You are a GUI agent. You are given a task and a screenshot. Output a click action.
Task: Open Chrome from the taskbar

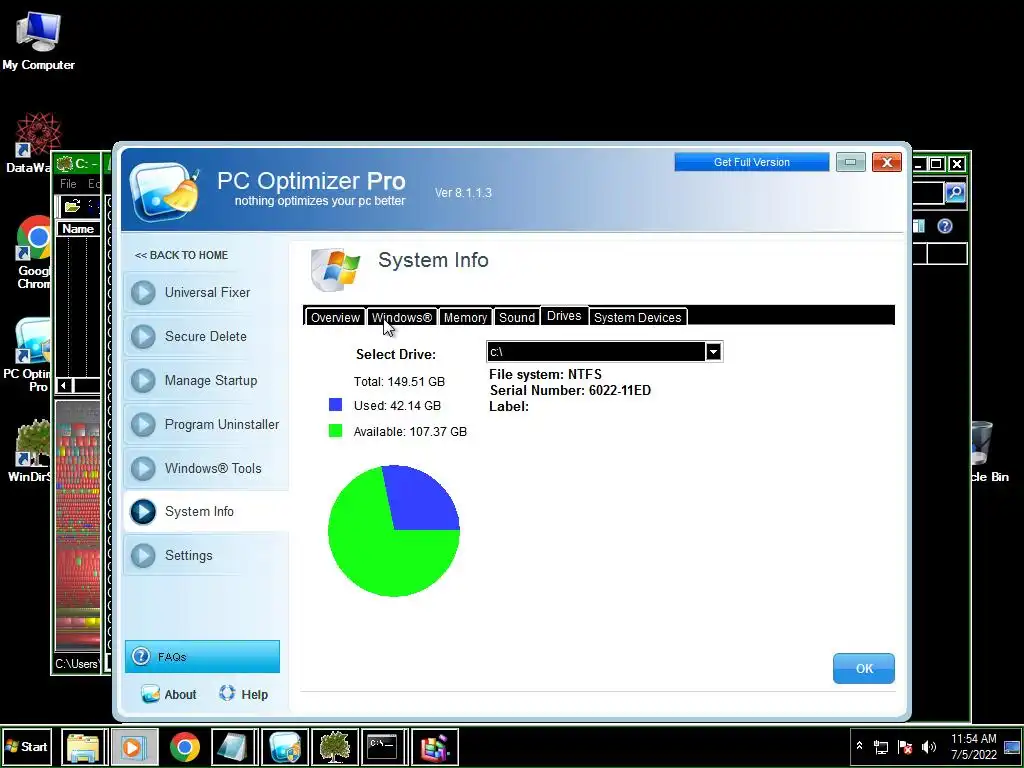[x=185, y=747]
